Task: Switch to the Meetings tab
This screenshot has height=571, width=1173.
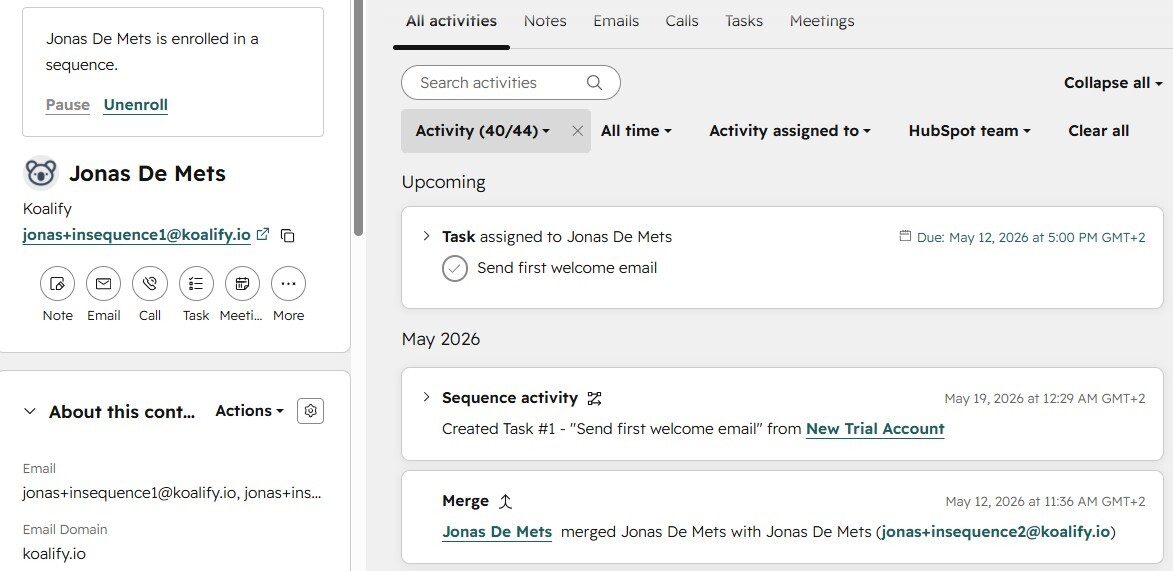Action: pyautogui.click(x=822, y=21)
